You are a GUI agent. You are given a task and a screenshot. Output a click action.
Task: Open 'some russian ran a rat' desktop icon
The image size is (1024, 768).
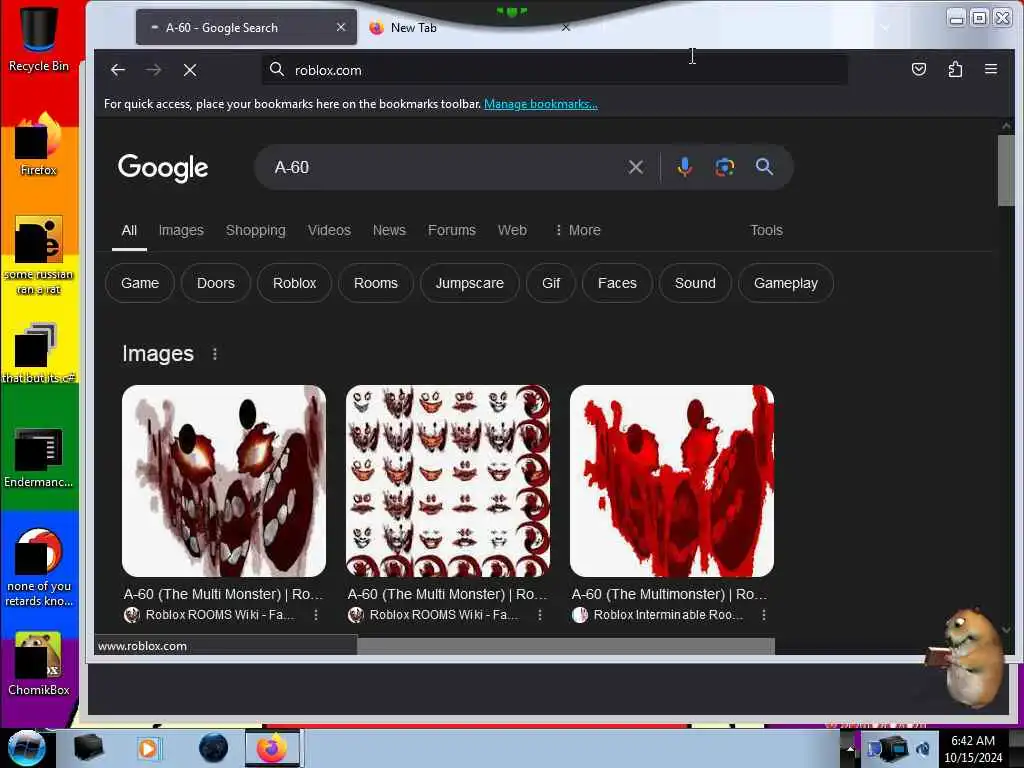pos(39,255)
